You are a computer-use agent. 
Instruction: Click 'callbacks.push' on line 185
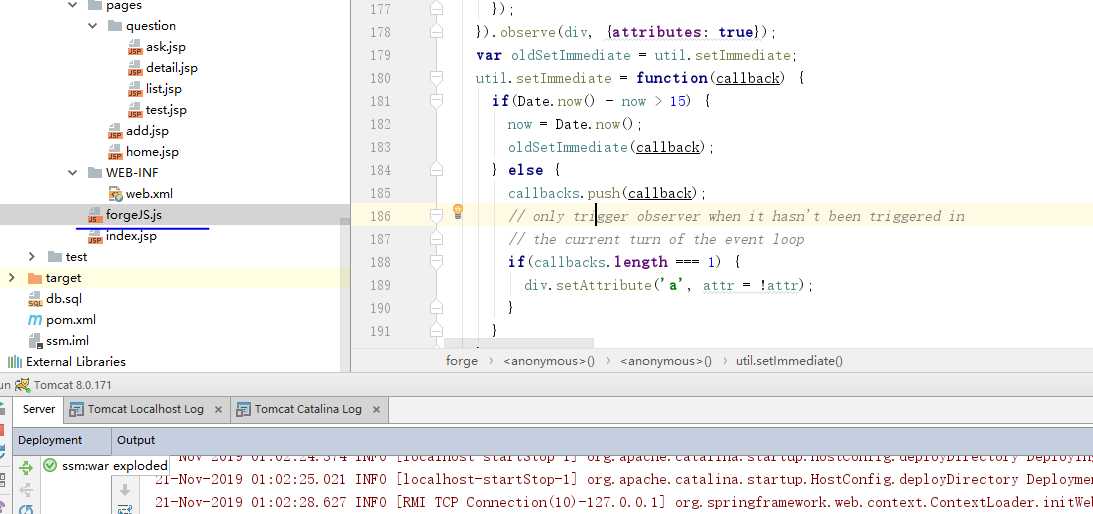564,193
